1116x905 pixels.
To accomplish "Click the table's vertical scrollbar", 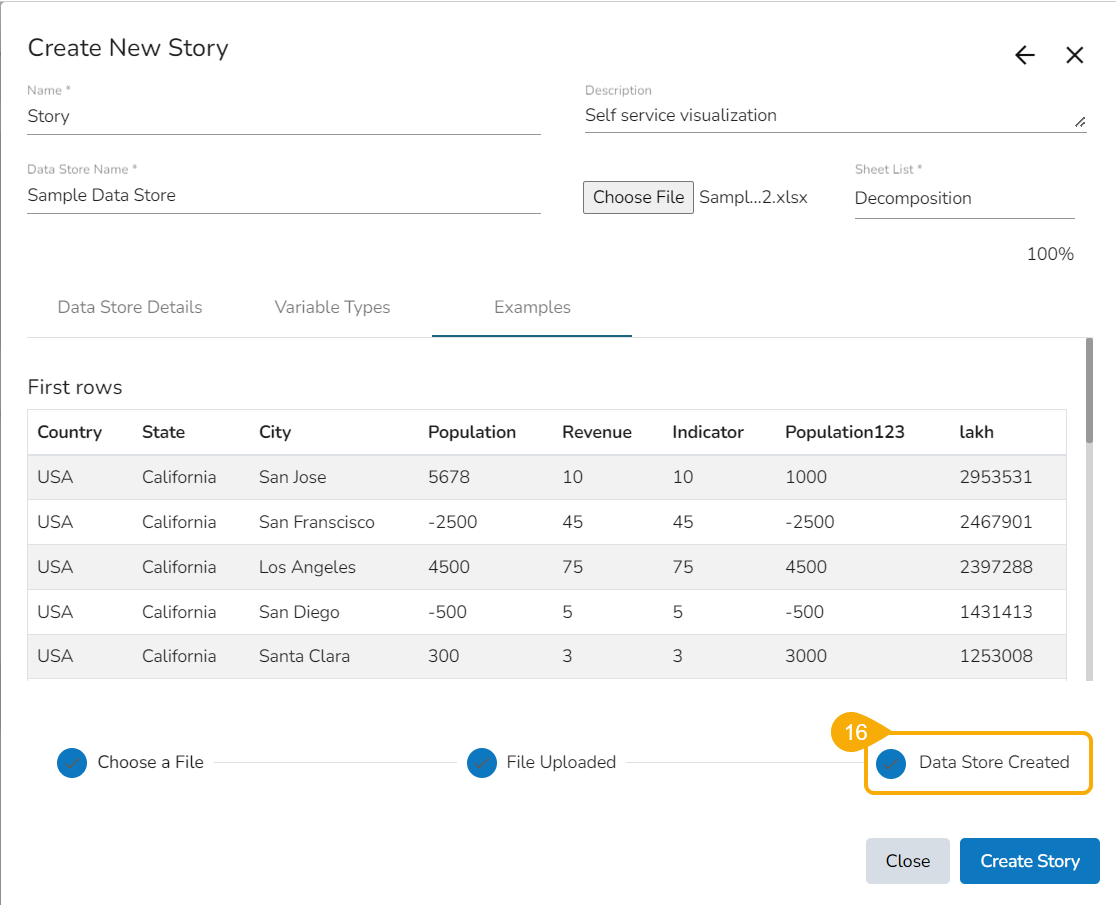I will click(x=1089, y=391).
